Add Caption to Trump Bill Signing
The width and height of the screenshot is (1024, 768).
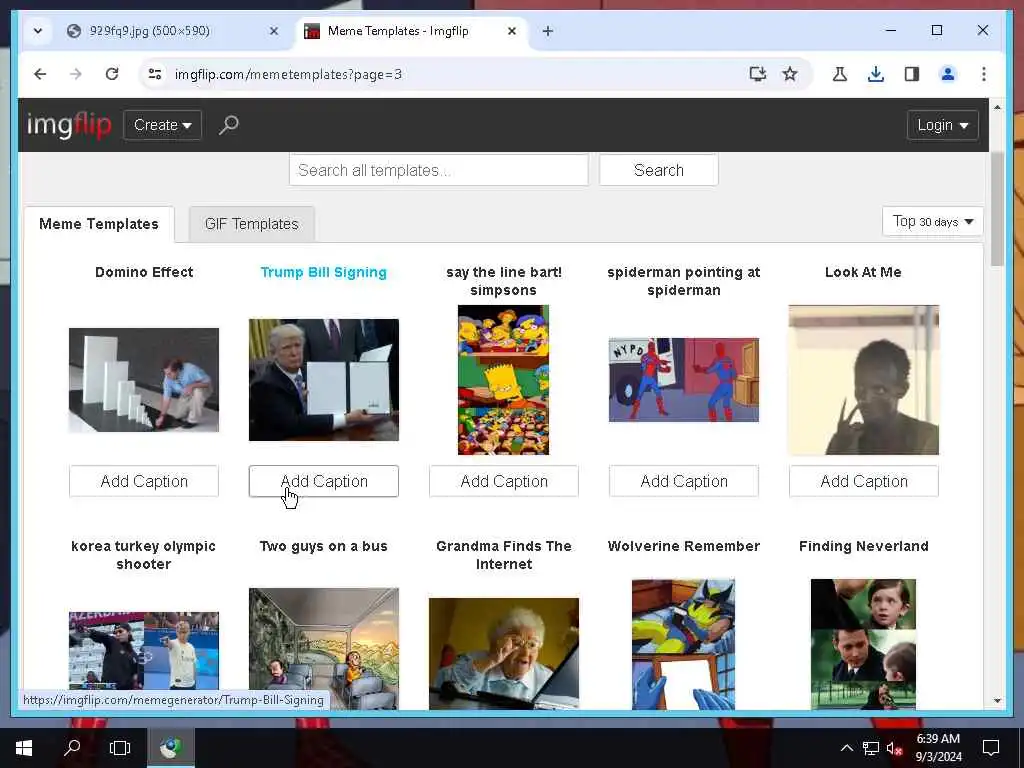click(323, 481)
